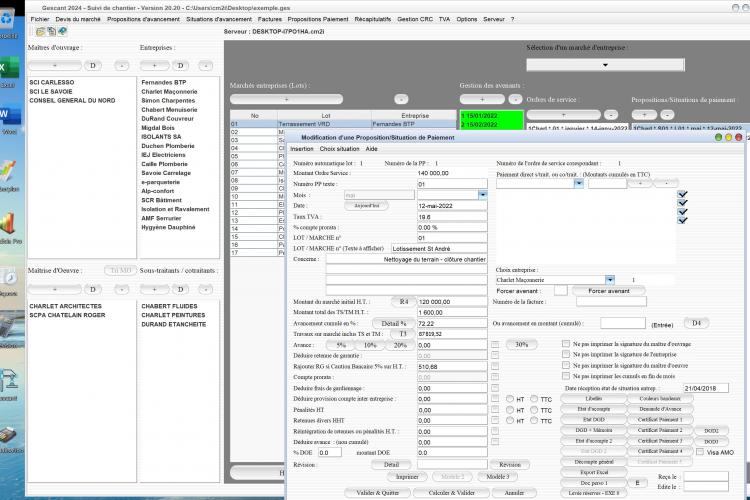Viewport: 750px width, 500px height.
Task: Click the Numéro PP texte input field
Action: (452, 184)
